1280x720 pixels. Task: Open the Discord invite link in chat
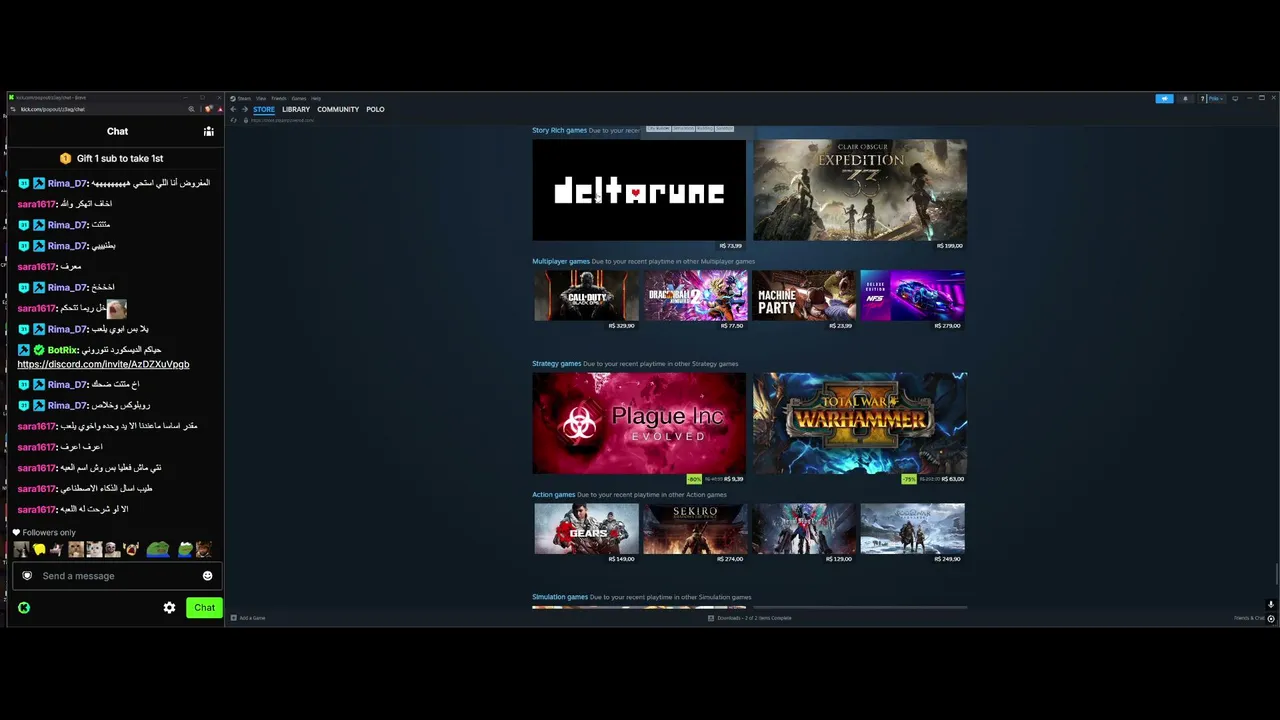(x=103, y=365)
